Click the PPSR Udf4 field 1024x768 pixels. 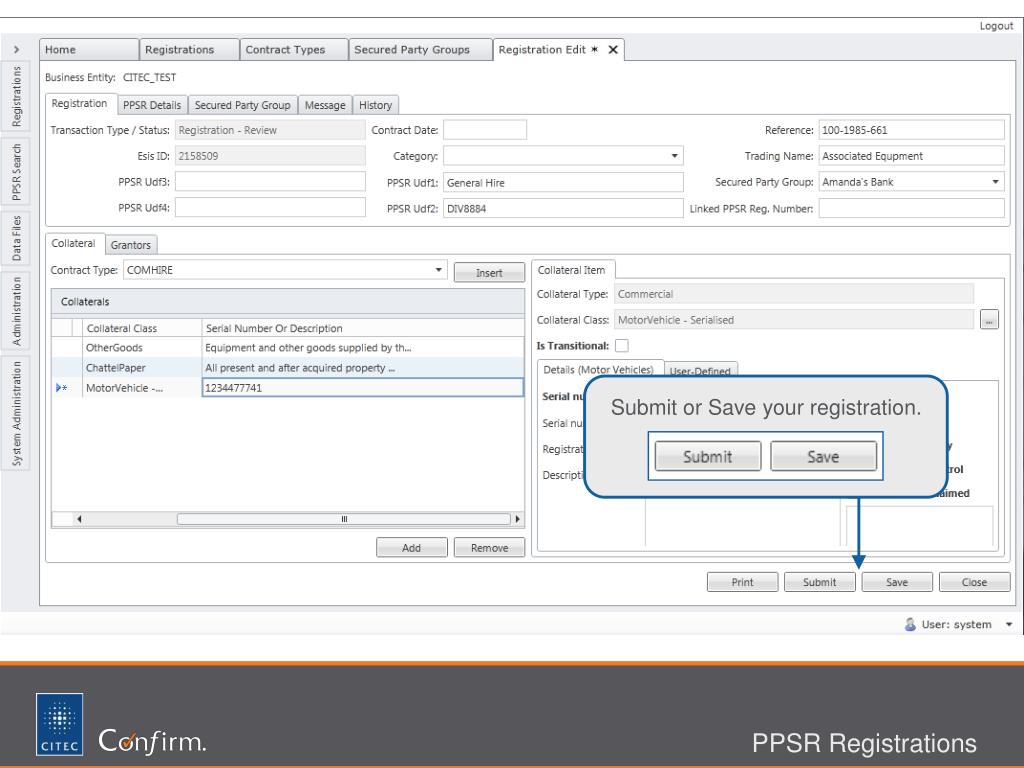coord(270,208)
